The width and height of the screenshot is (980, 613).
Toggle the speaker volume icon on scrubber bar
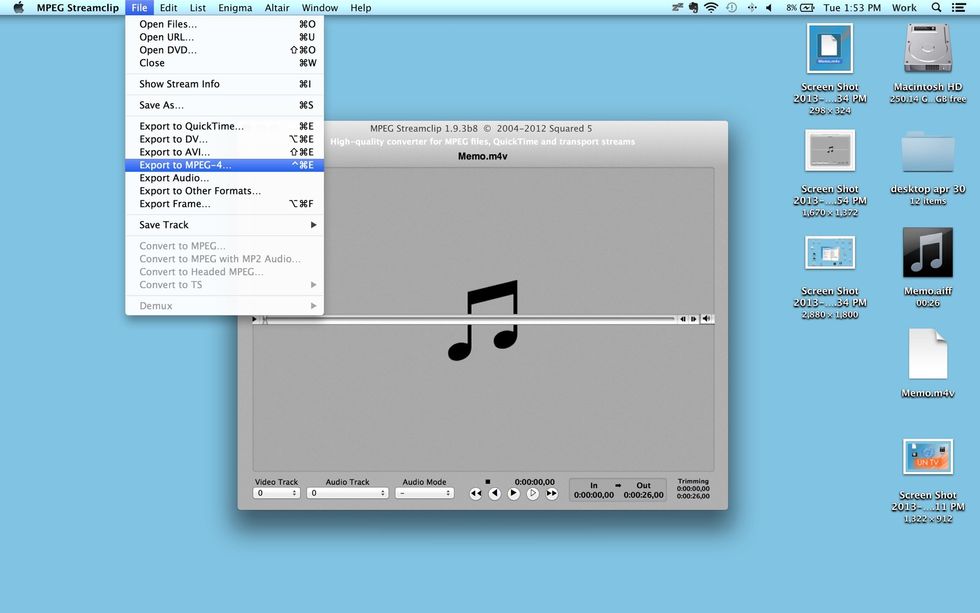point(706,319)
